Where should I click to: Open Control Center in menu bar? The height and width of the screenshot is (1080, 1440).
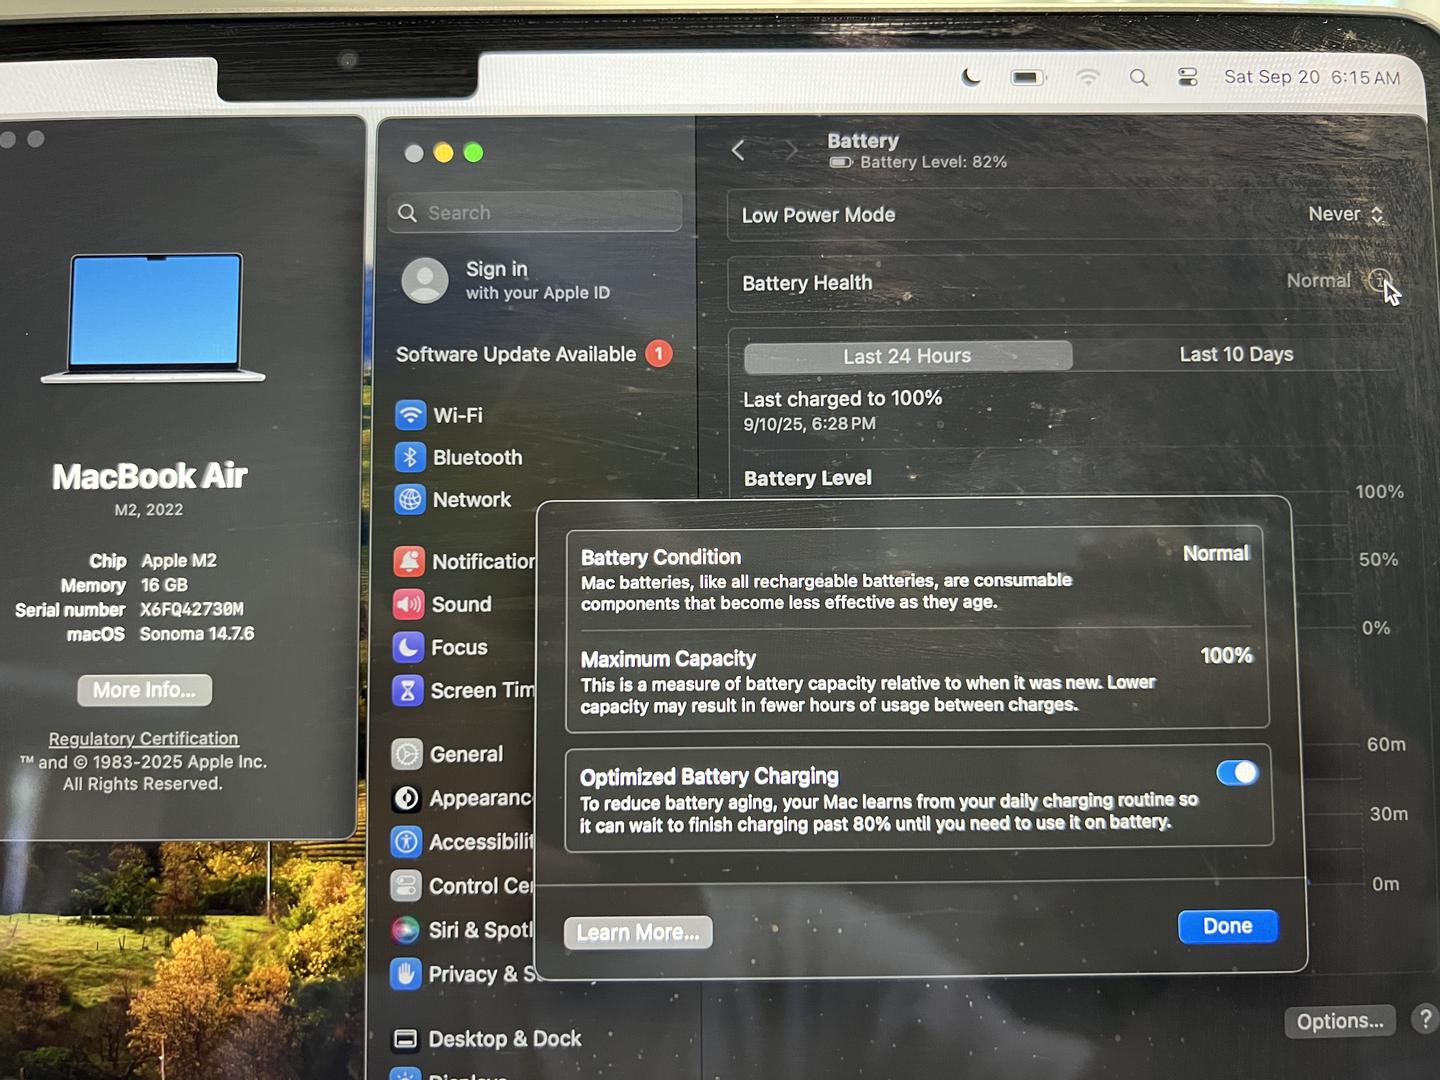pos(1188,77)
